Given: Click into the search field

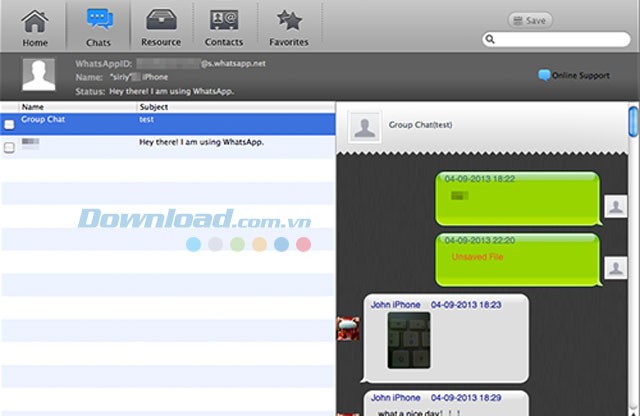Looking at the screenshot, I should [x=556, y=39].
